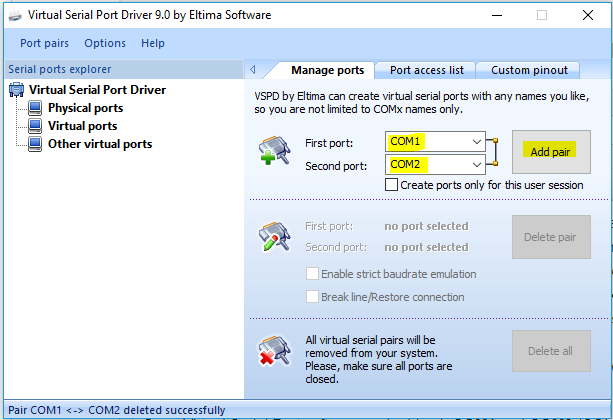Open the First port dropdown arrow
Image resolution: width=613 pixels, height=420 pixels.
click(x=477, y=142)
